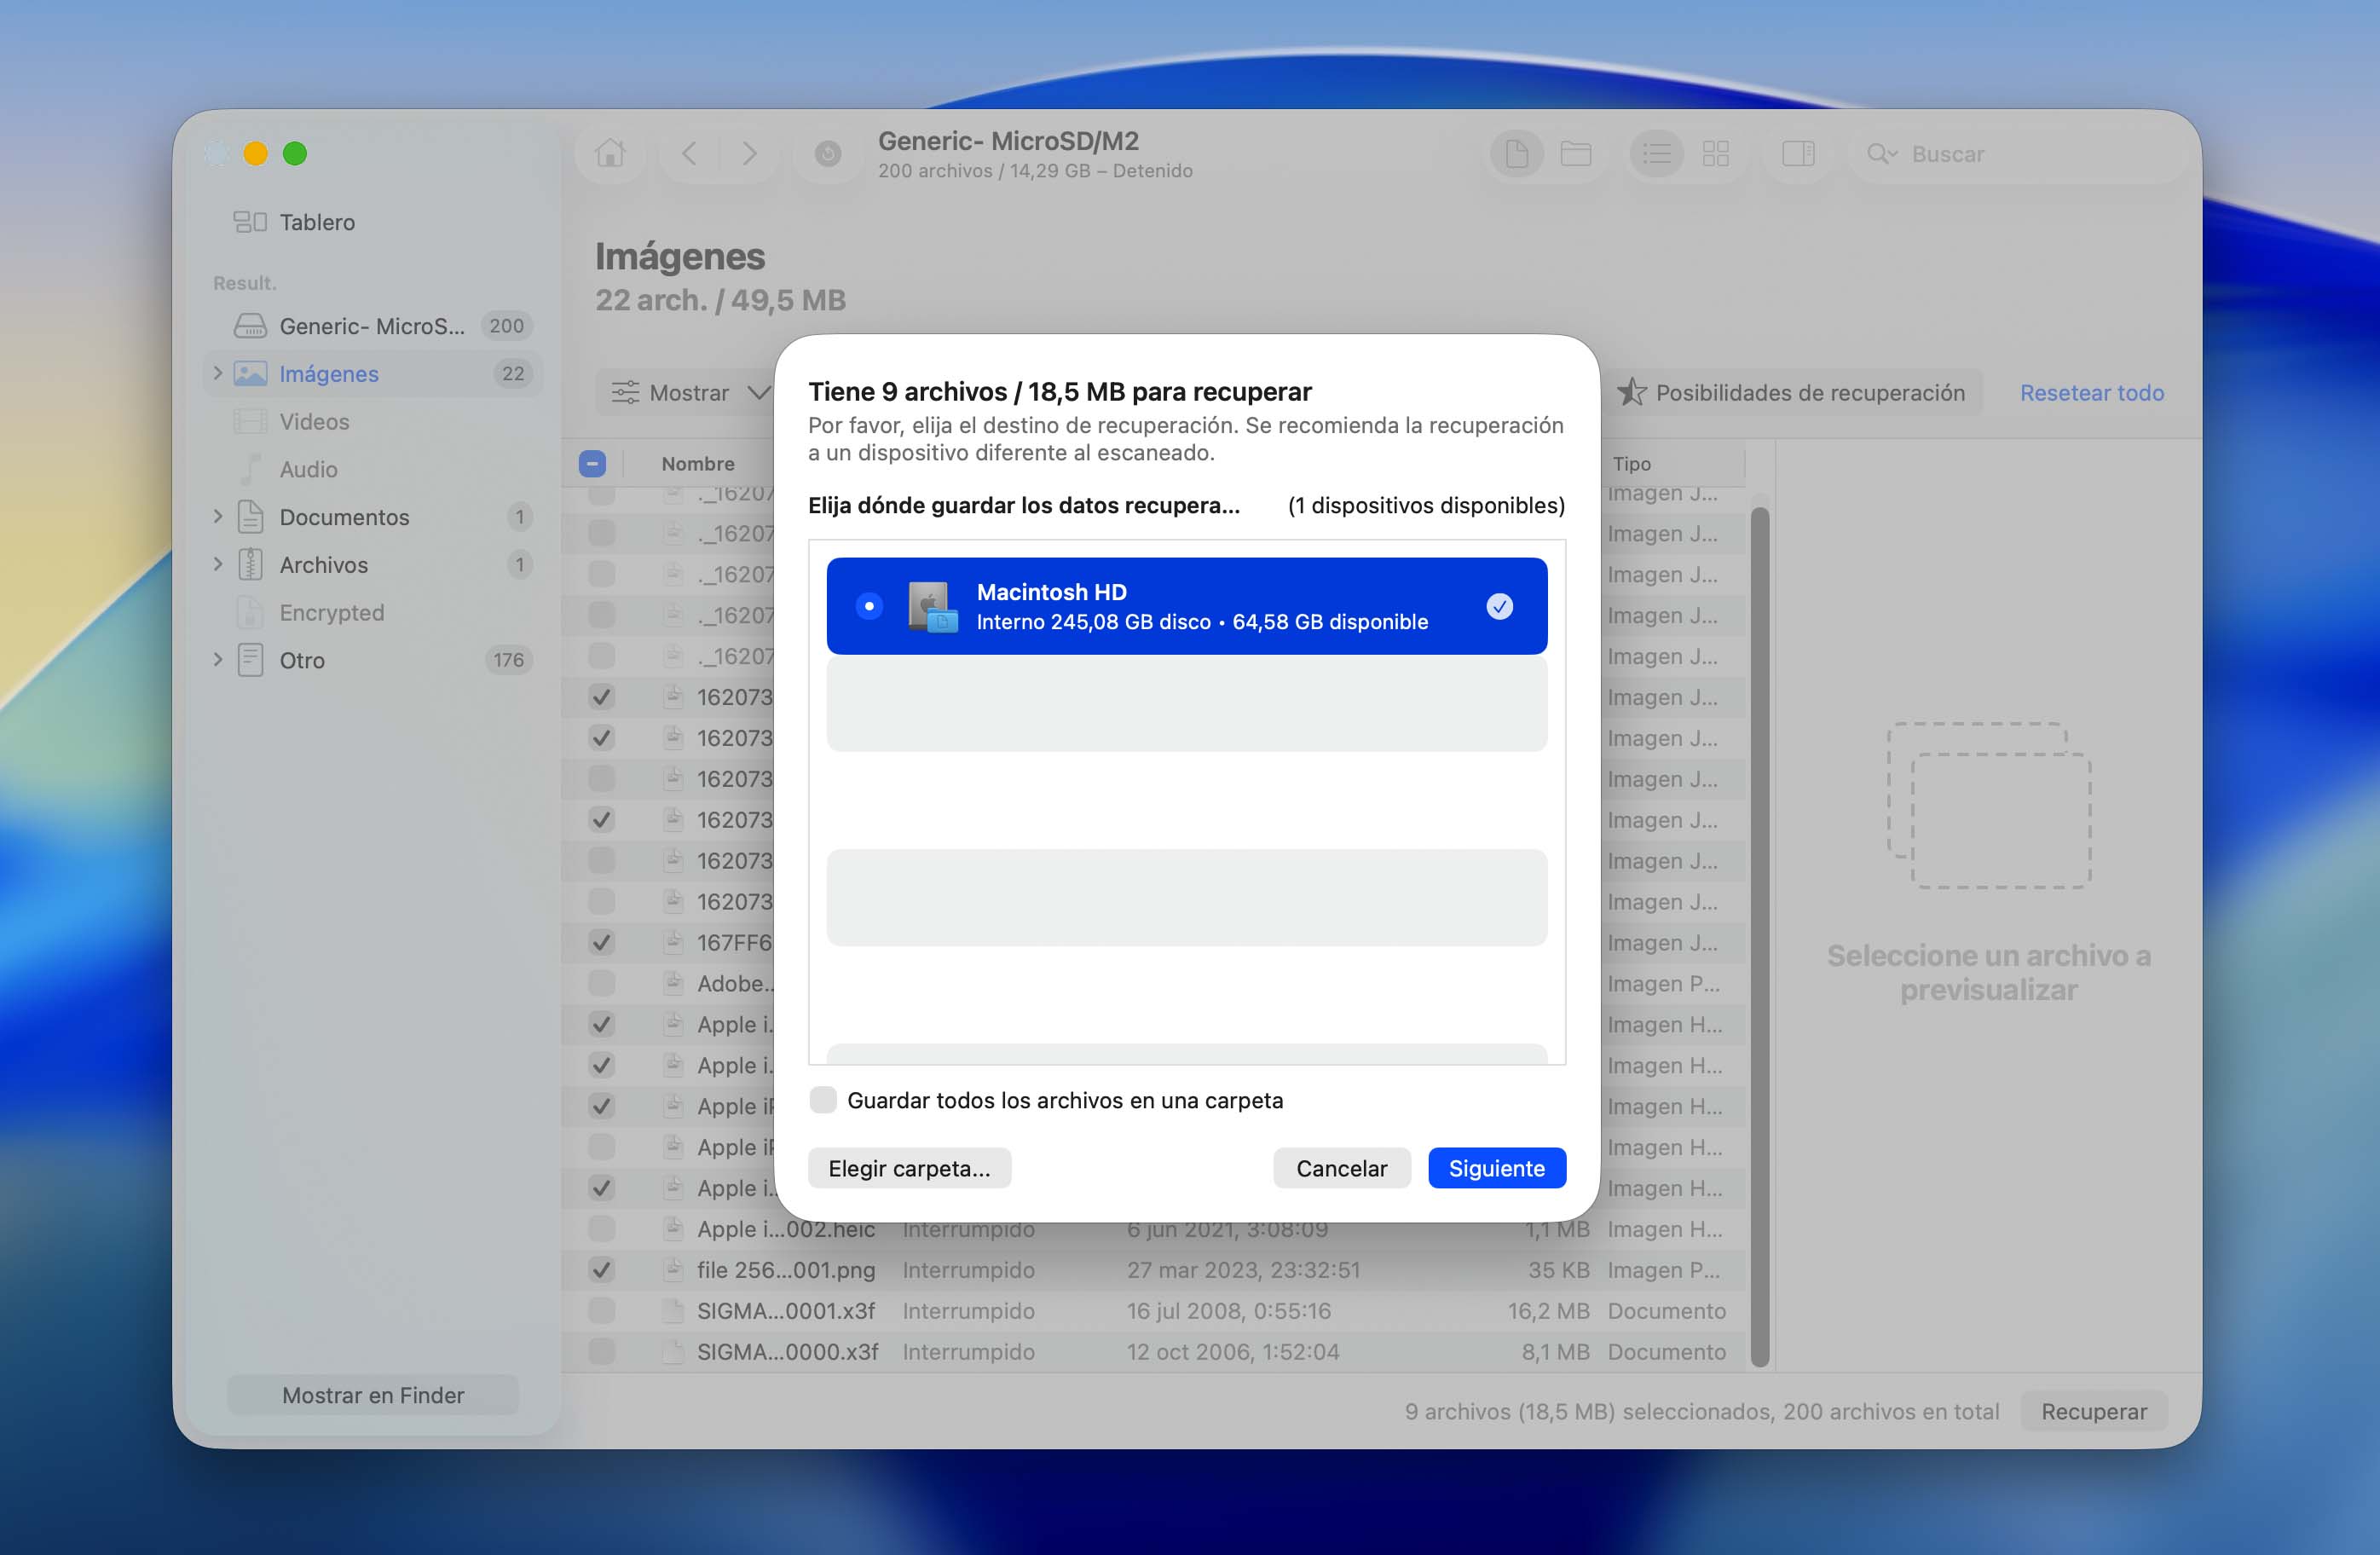Switch to file view icon
The image size is (2380, 1555).
(x=1516, y=154)
